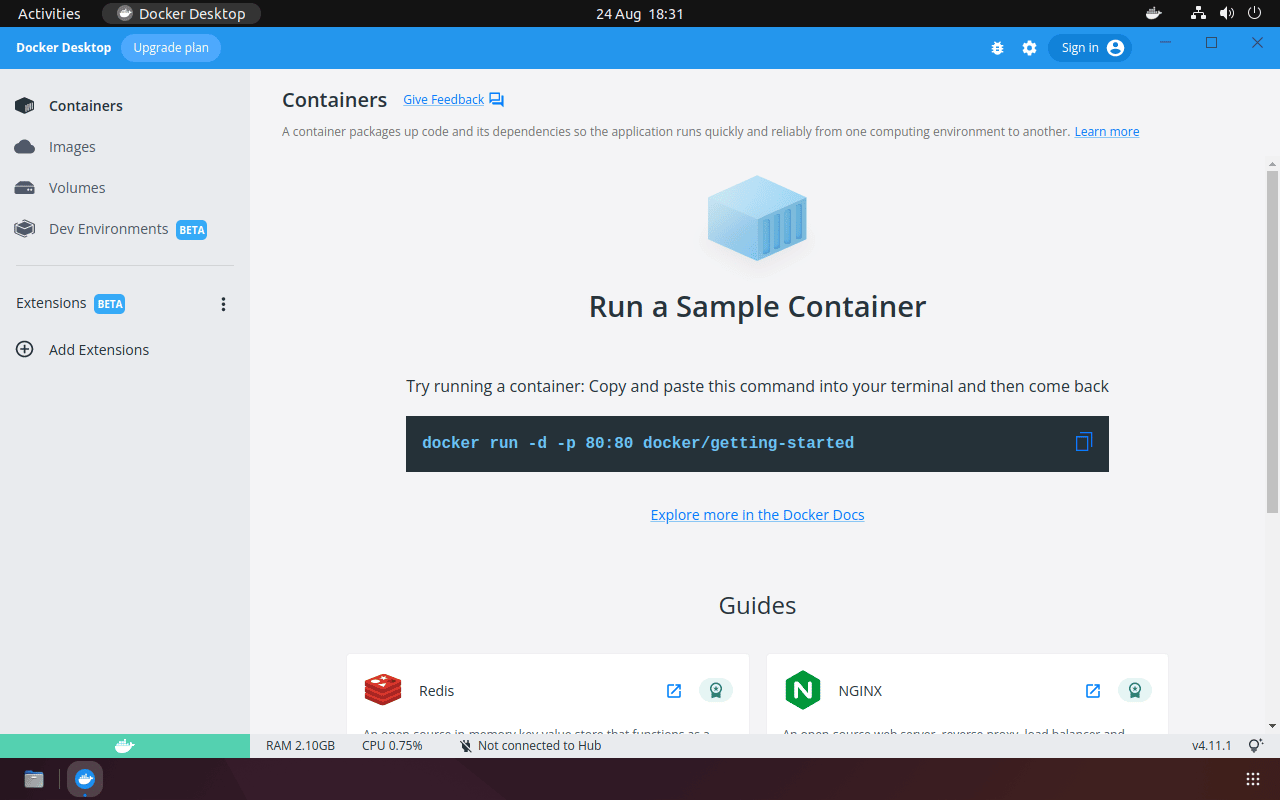
Task: Click the Add Extensions plus icon
Action: click(x=24, y=349)
